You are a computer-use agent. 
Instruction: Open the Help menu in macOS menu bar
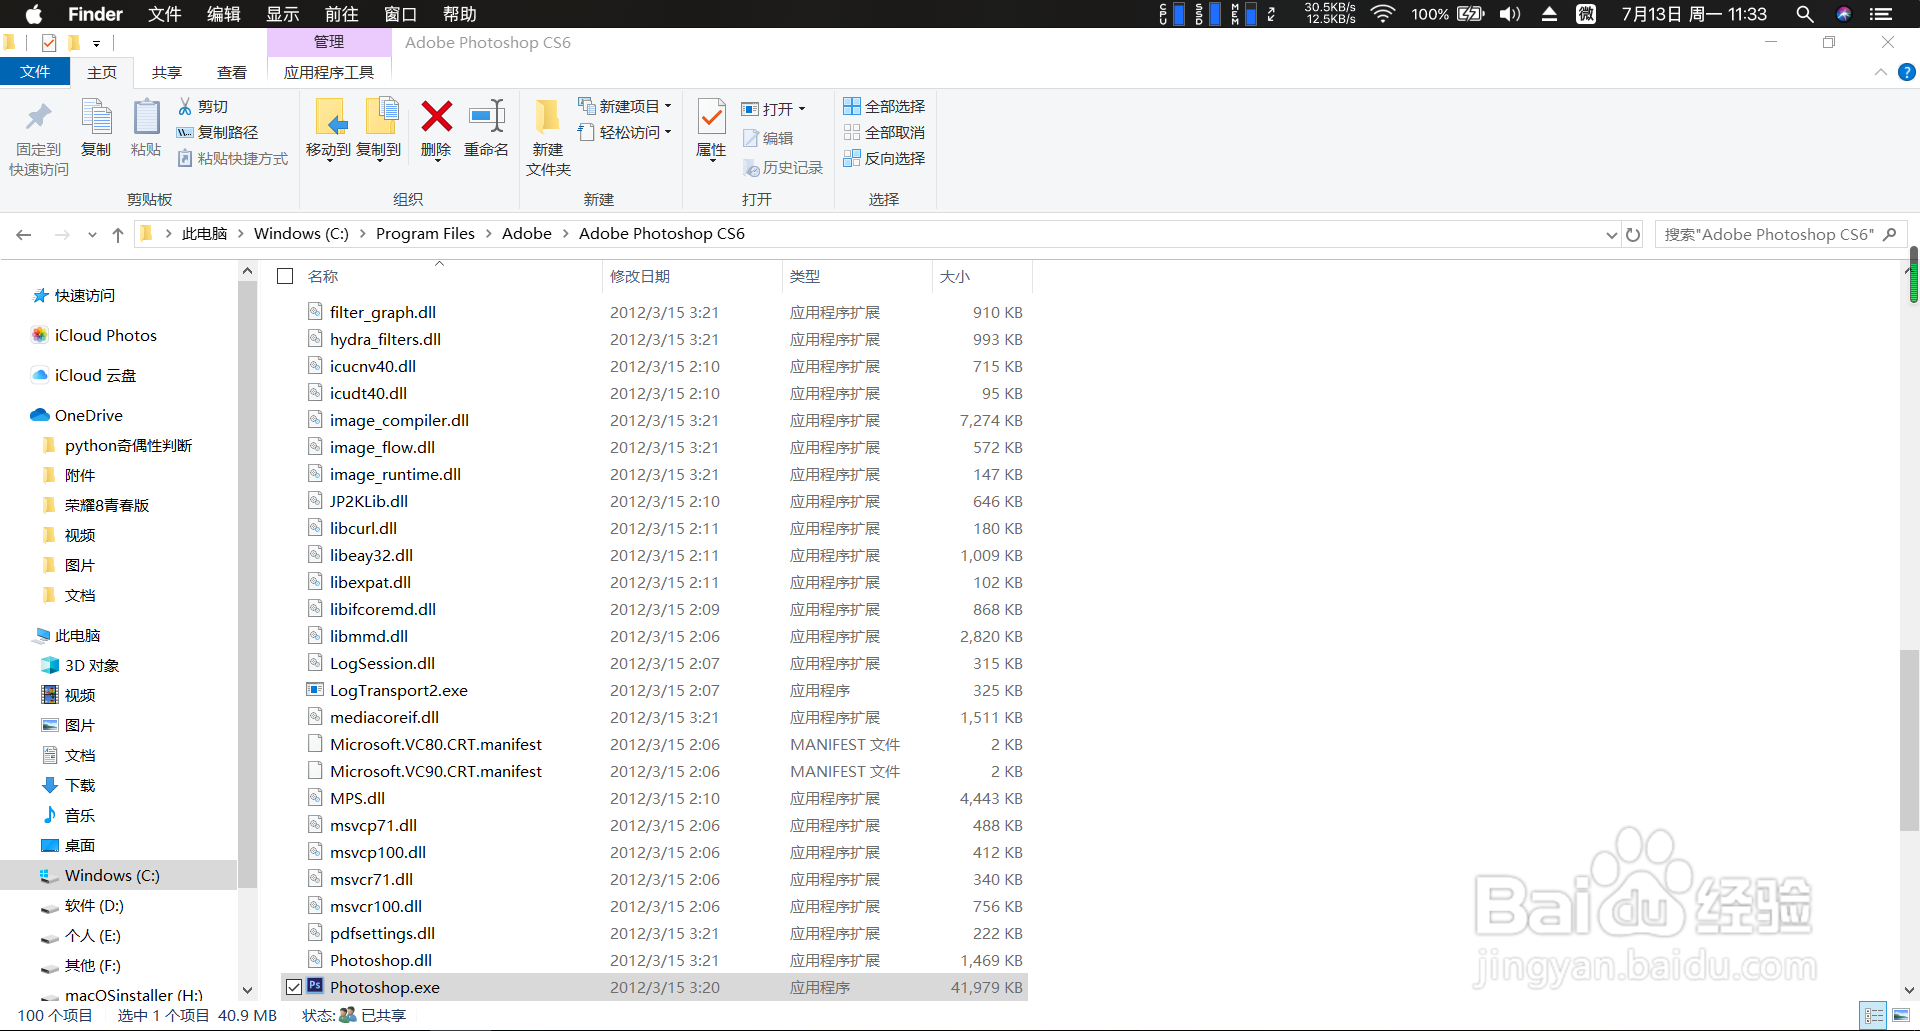click(x=460, y=14)
